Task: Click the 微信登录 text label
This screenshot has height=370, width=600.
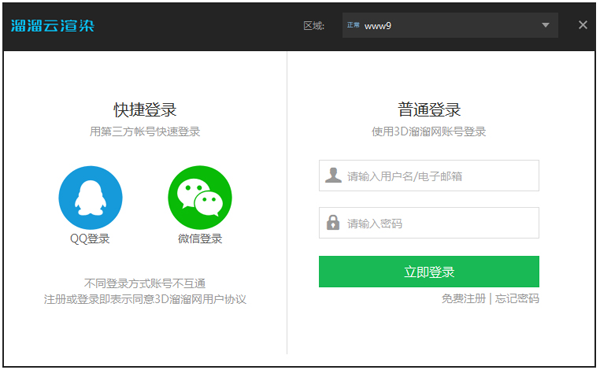Action: click(x=200, y=239)
